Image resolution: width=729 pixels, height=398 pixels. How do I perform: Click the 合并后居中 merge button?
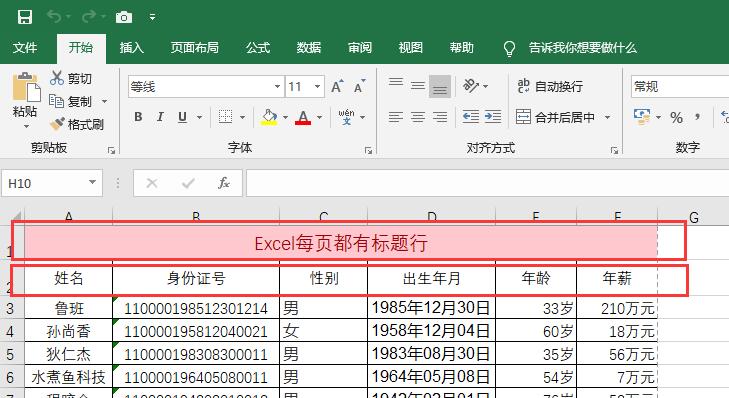coord(555,117)
